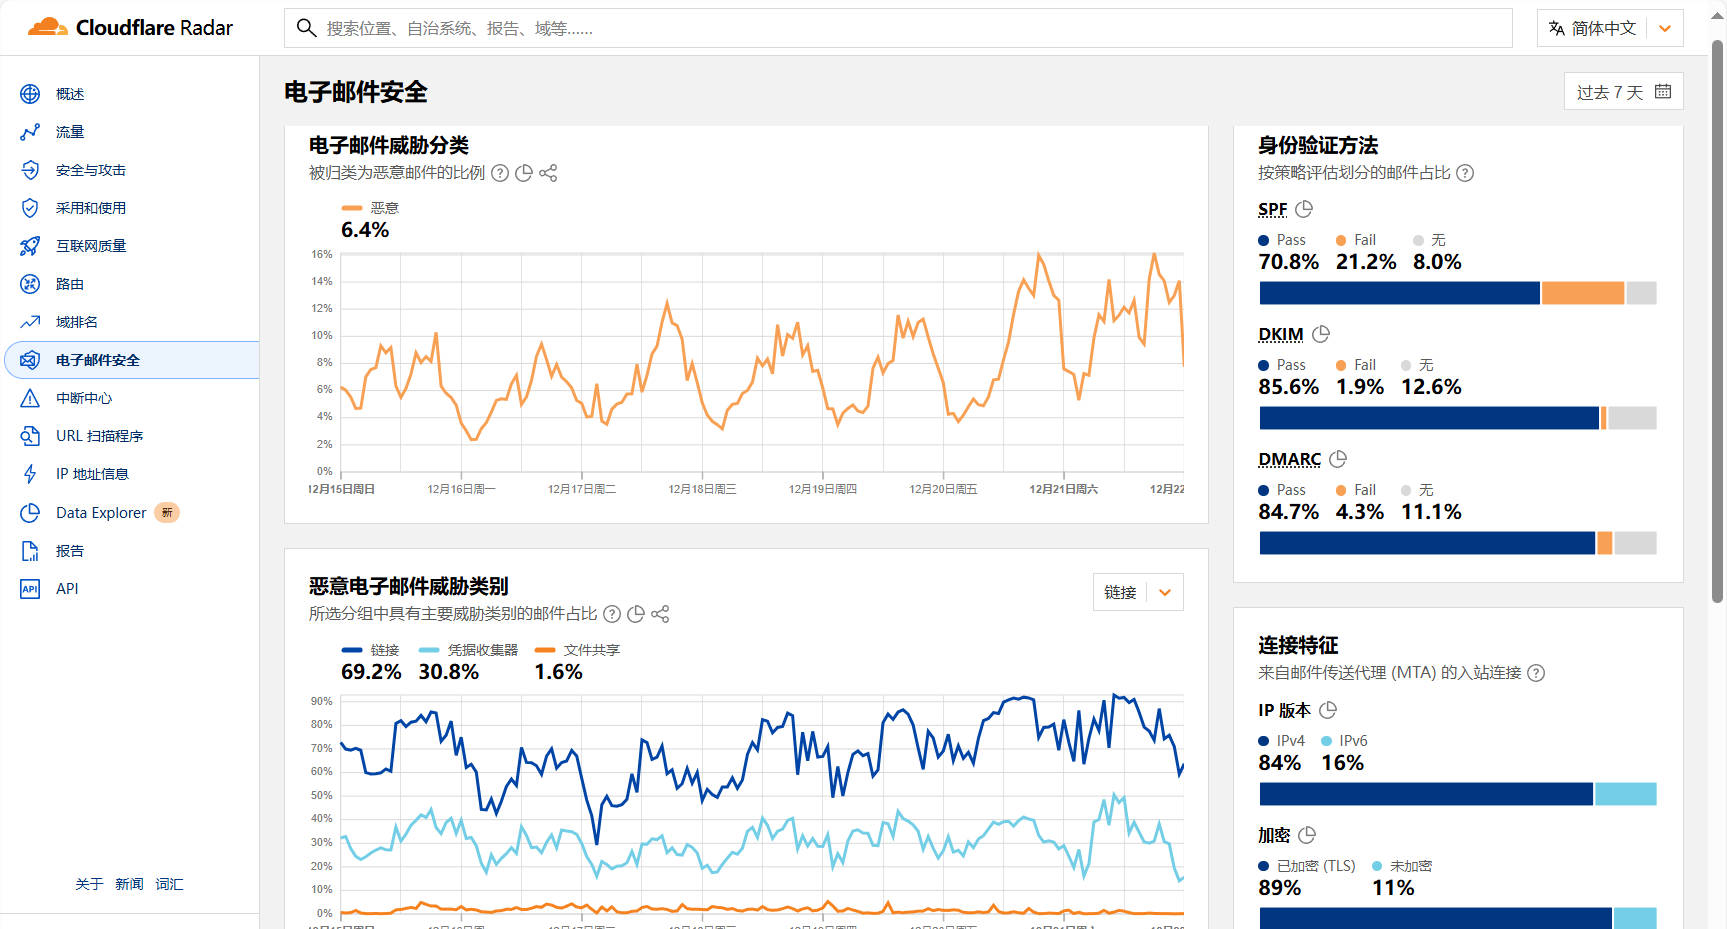1727x929 pixels.
Task: Open explorer icon next to DKIM
Action: (1321, 334)
